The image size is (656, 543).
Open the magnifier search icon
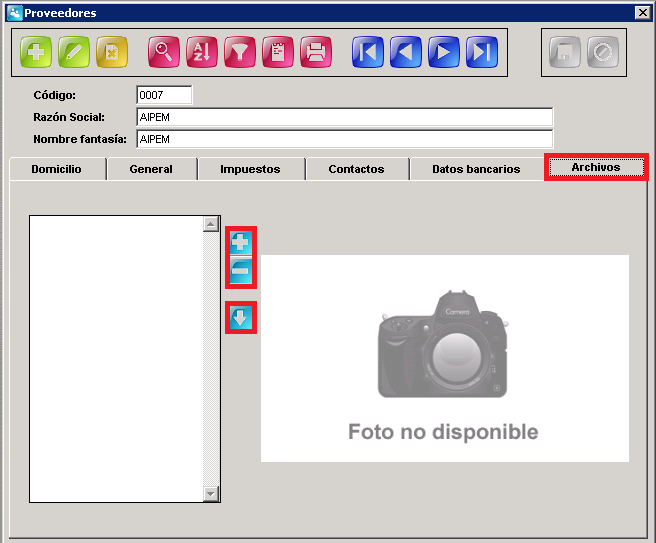(x=164, y=52)
